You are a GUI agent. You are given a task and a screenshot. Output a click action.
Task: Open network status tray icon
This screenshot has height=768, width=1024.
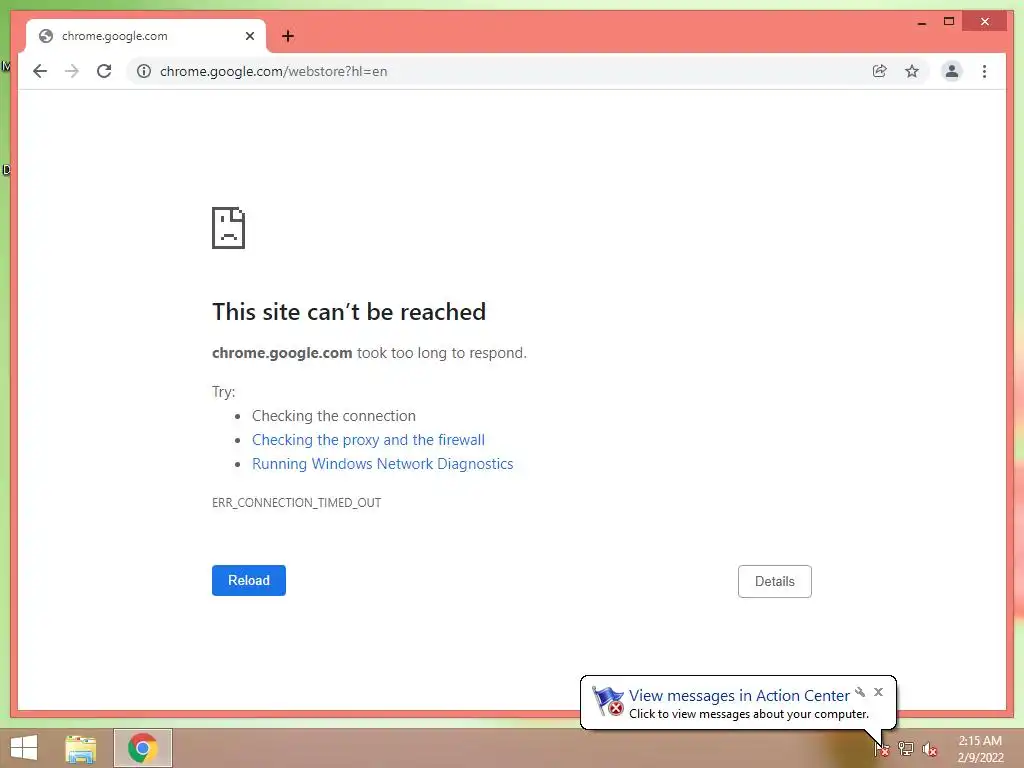[906, 749]
